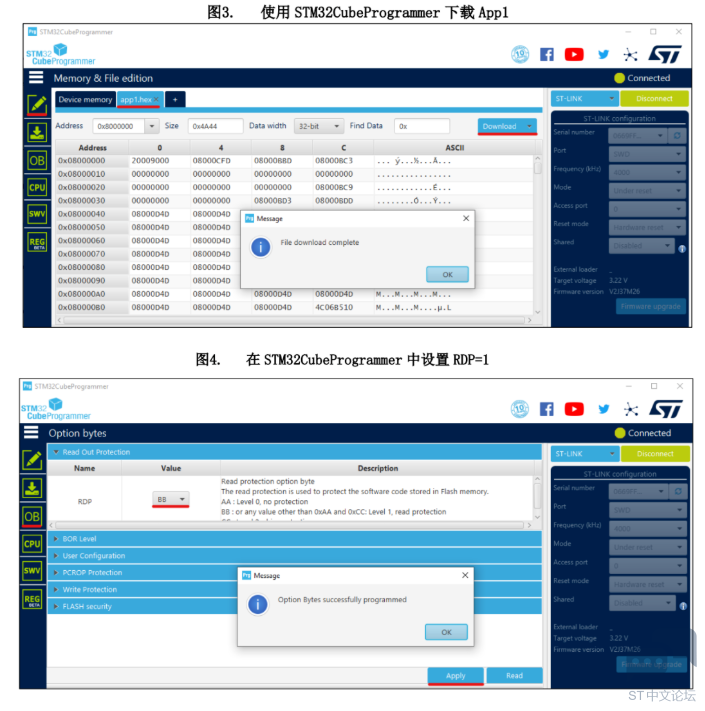Select Memory edit pencil icon in top window

(37, 105)
